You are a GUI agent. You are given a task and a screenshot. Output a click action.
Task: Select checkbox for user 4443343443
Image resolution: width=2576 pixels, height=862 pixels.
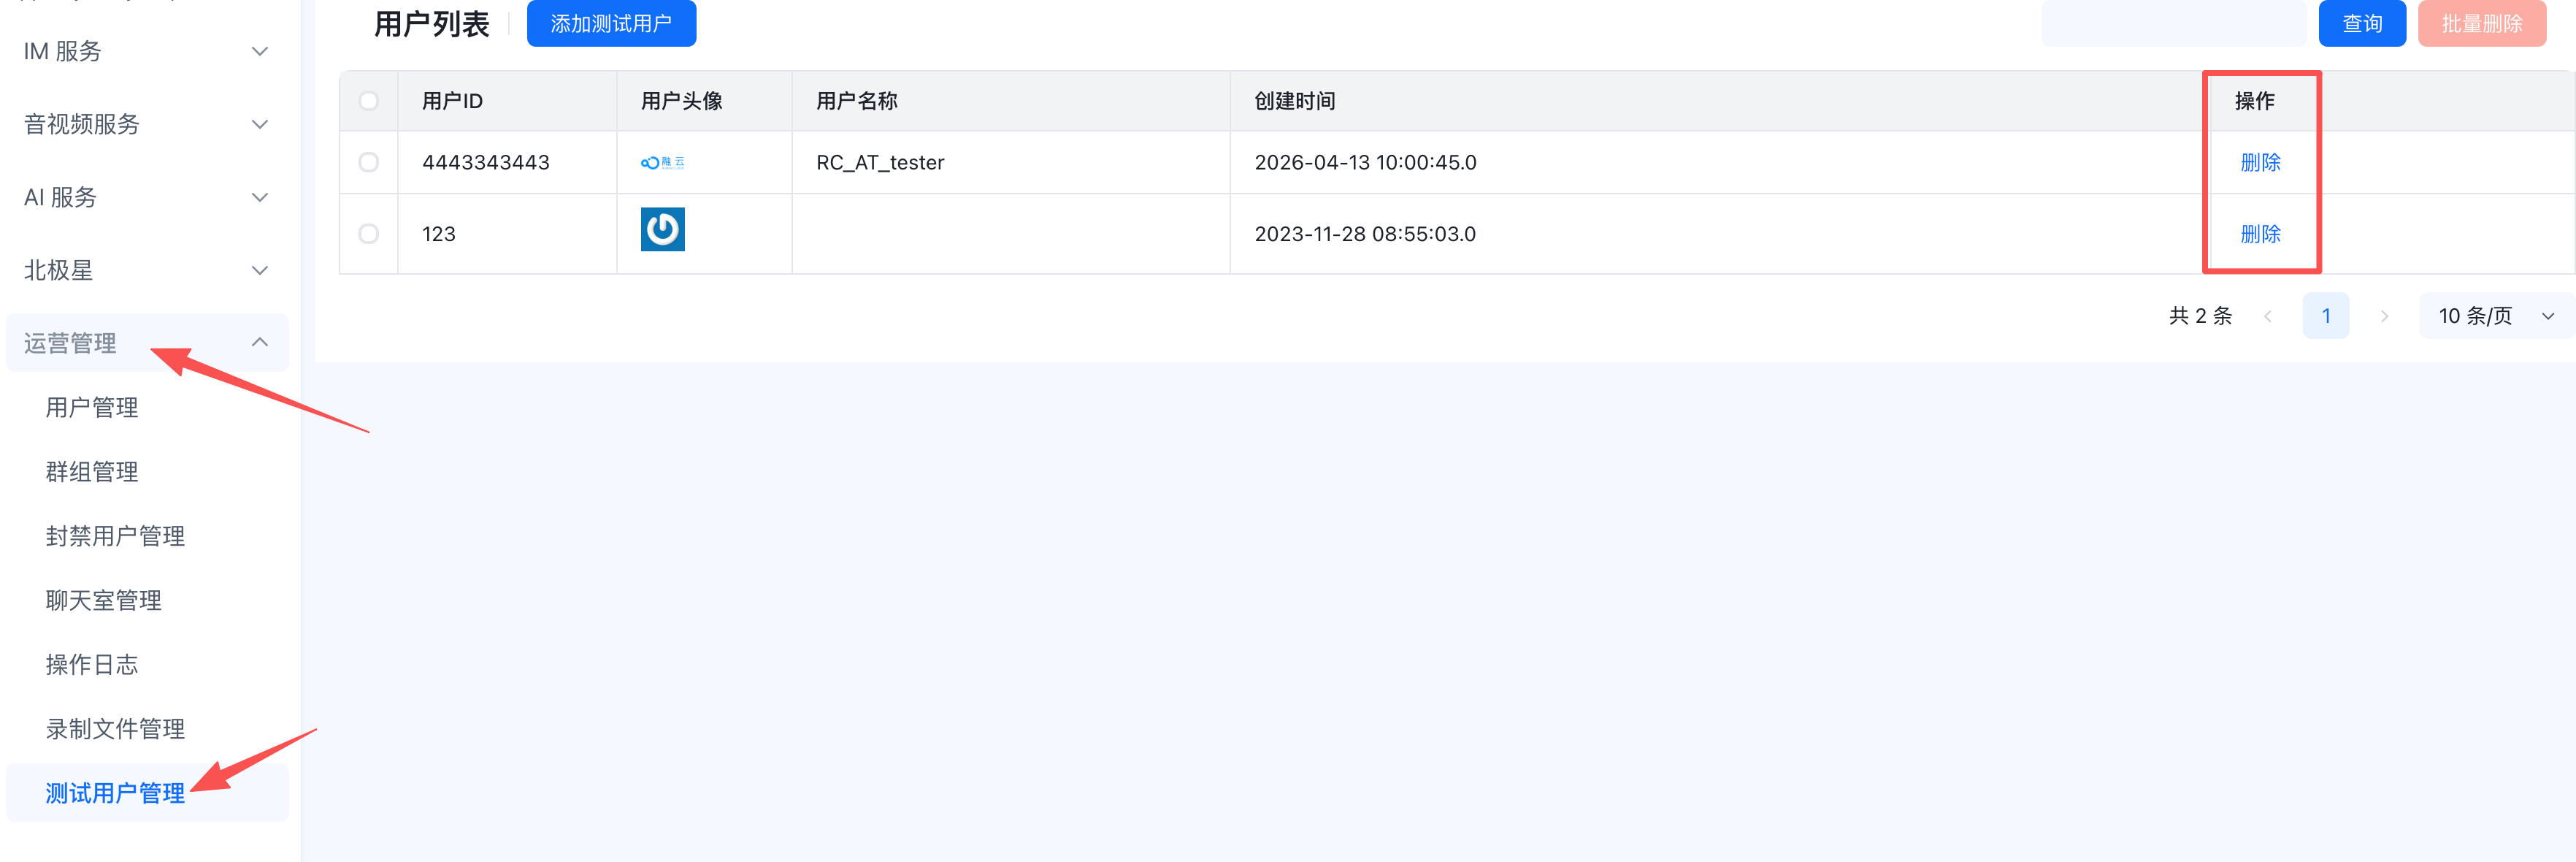click(369, 162)
